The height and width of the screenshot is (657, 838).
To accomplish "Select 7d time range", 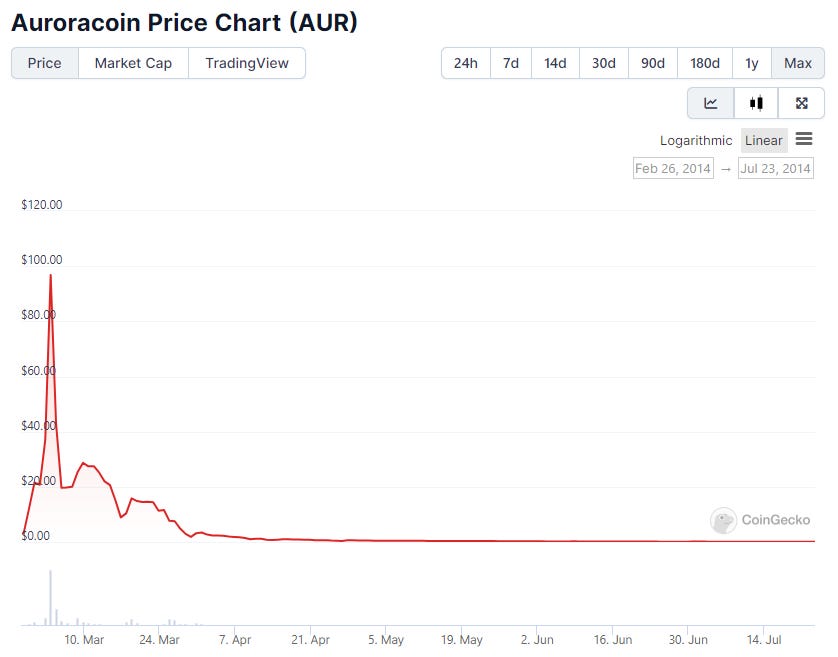I will (x=511, y=63).
